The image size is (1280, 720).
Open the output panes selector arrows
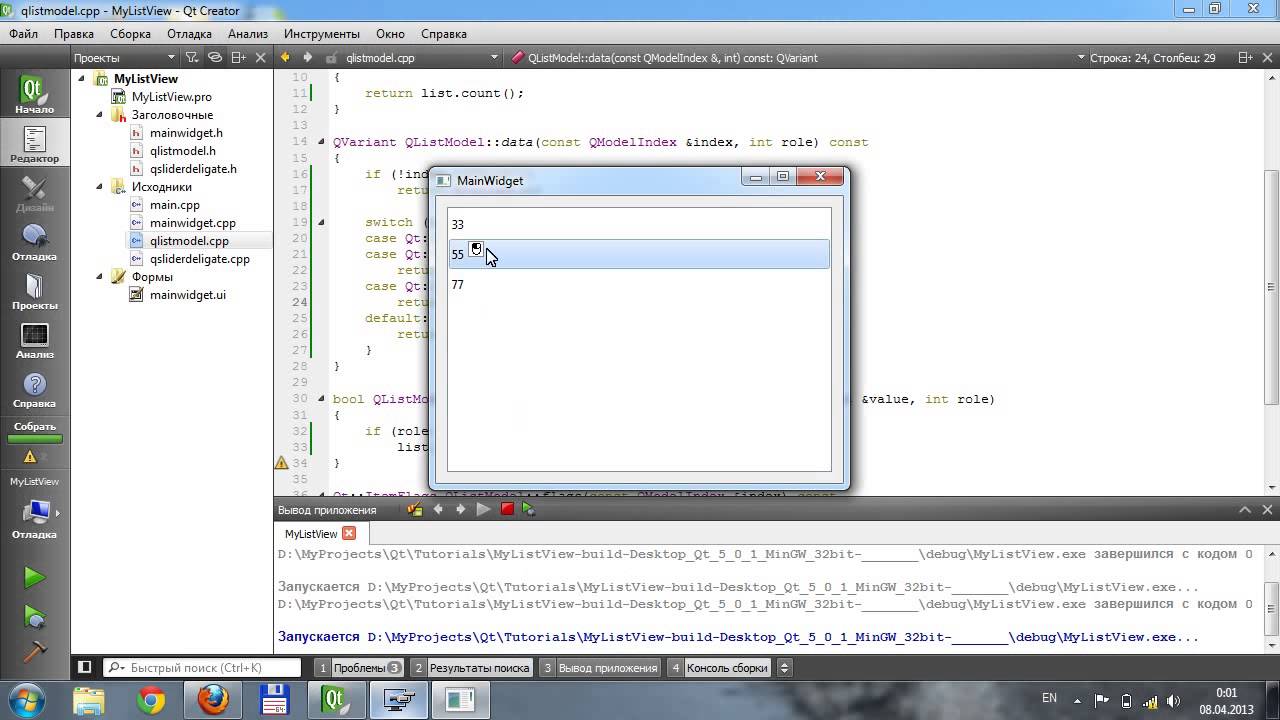click(x=784, y=667)
